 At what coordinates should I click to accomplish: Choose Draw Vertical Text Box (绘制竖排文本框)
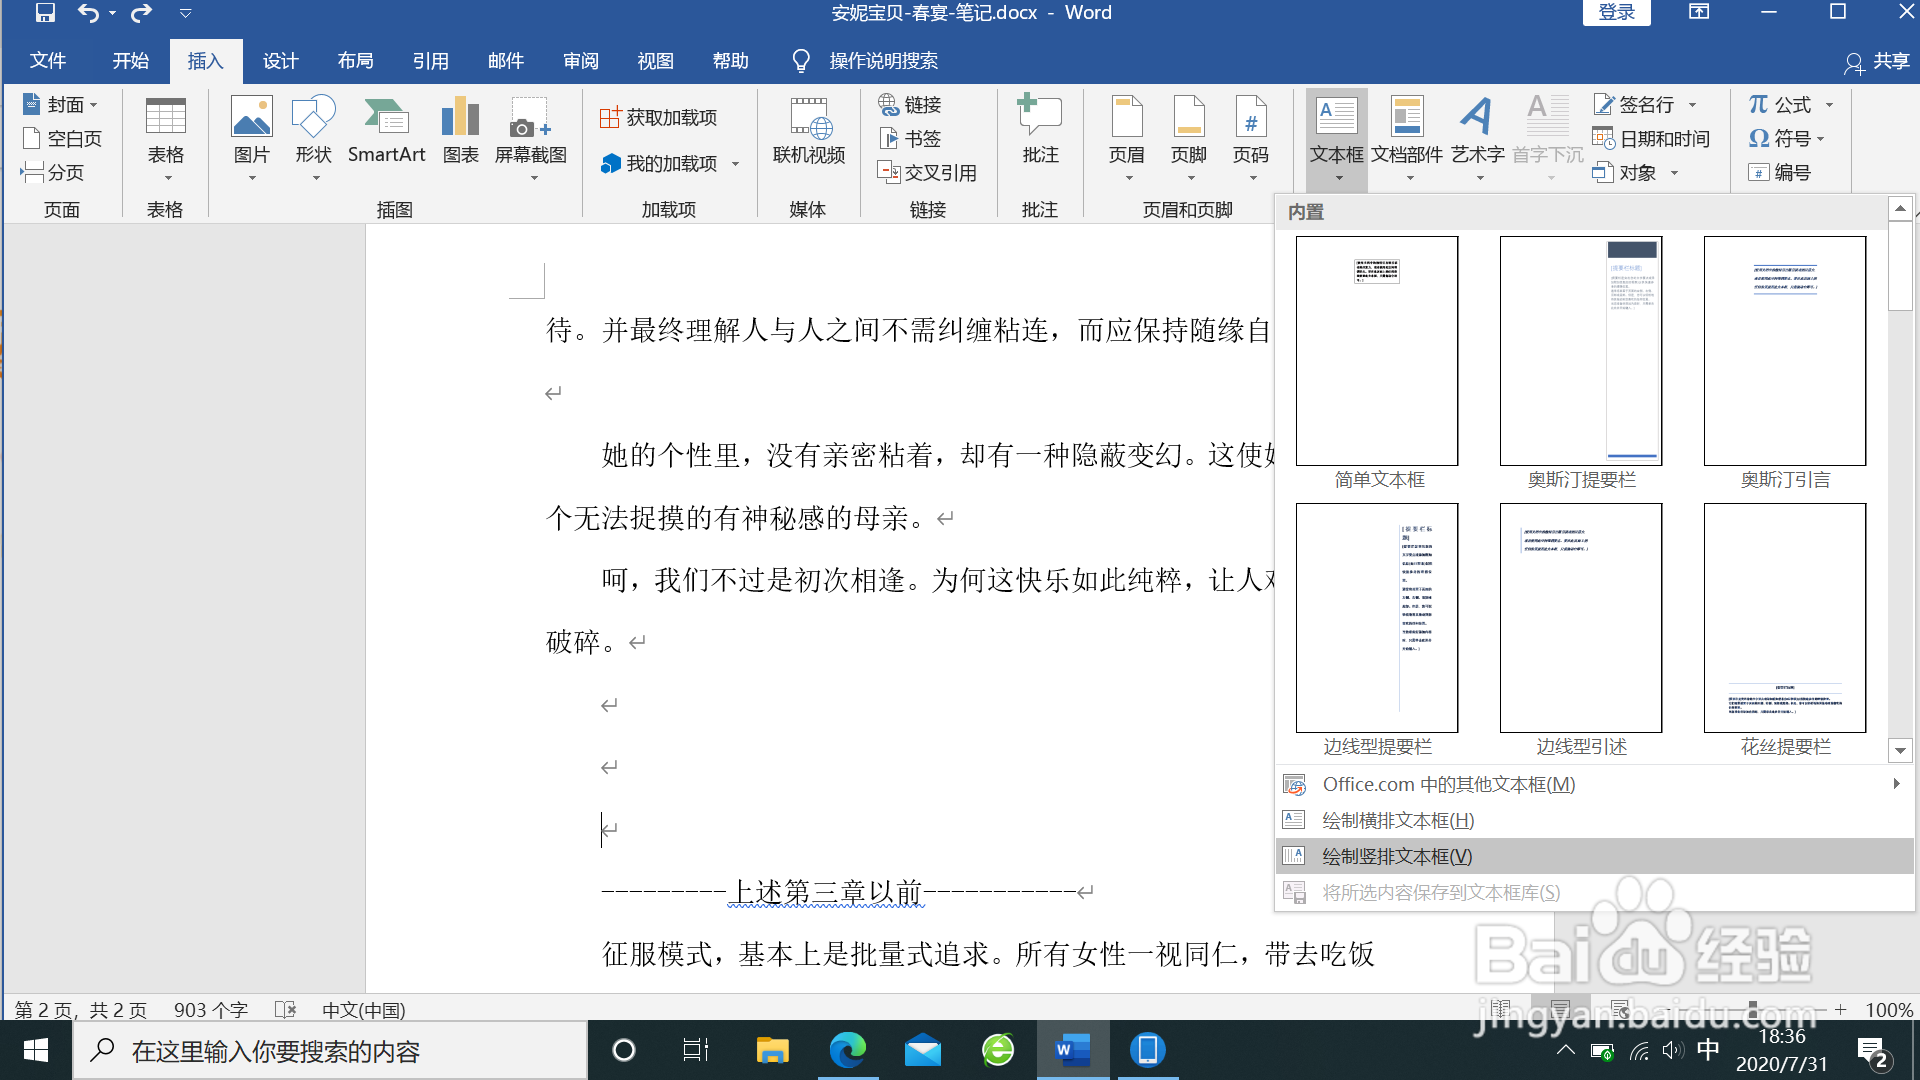point(1594,856)
